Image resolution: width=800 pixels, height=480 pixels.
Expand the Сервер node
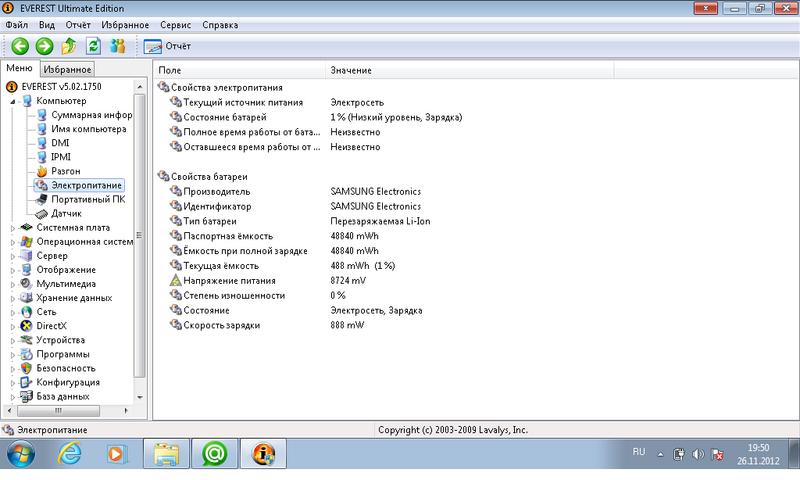click(13, 257)
